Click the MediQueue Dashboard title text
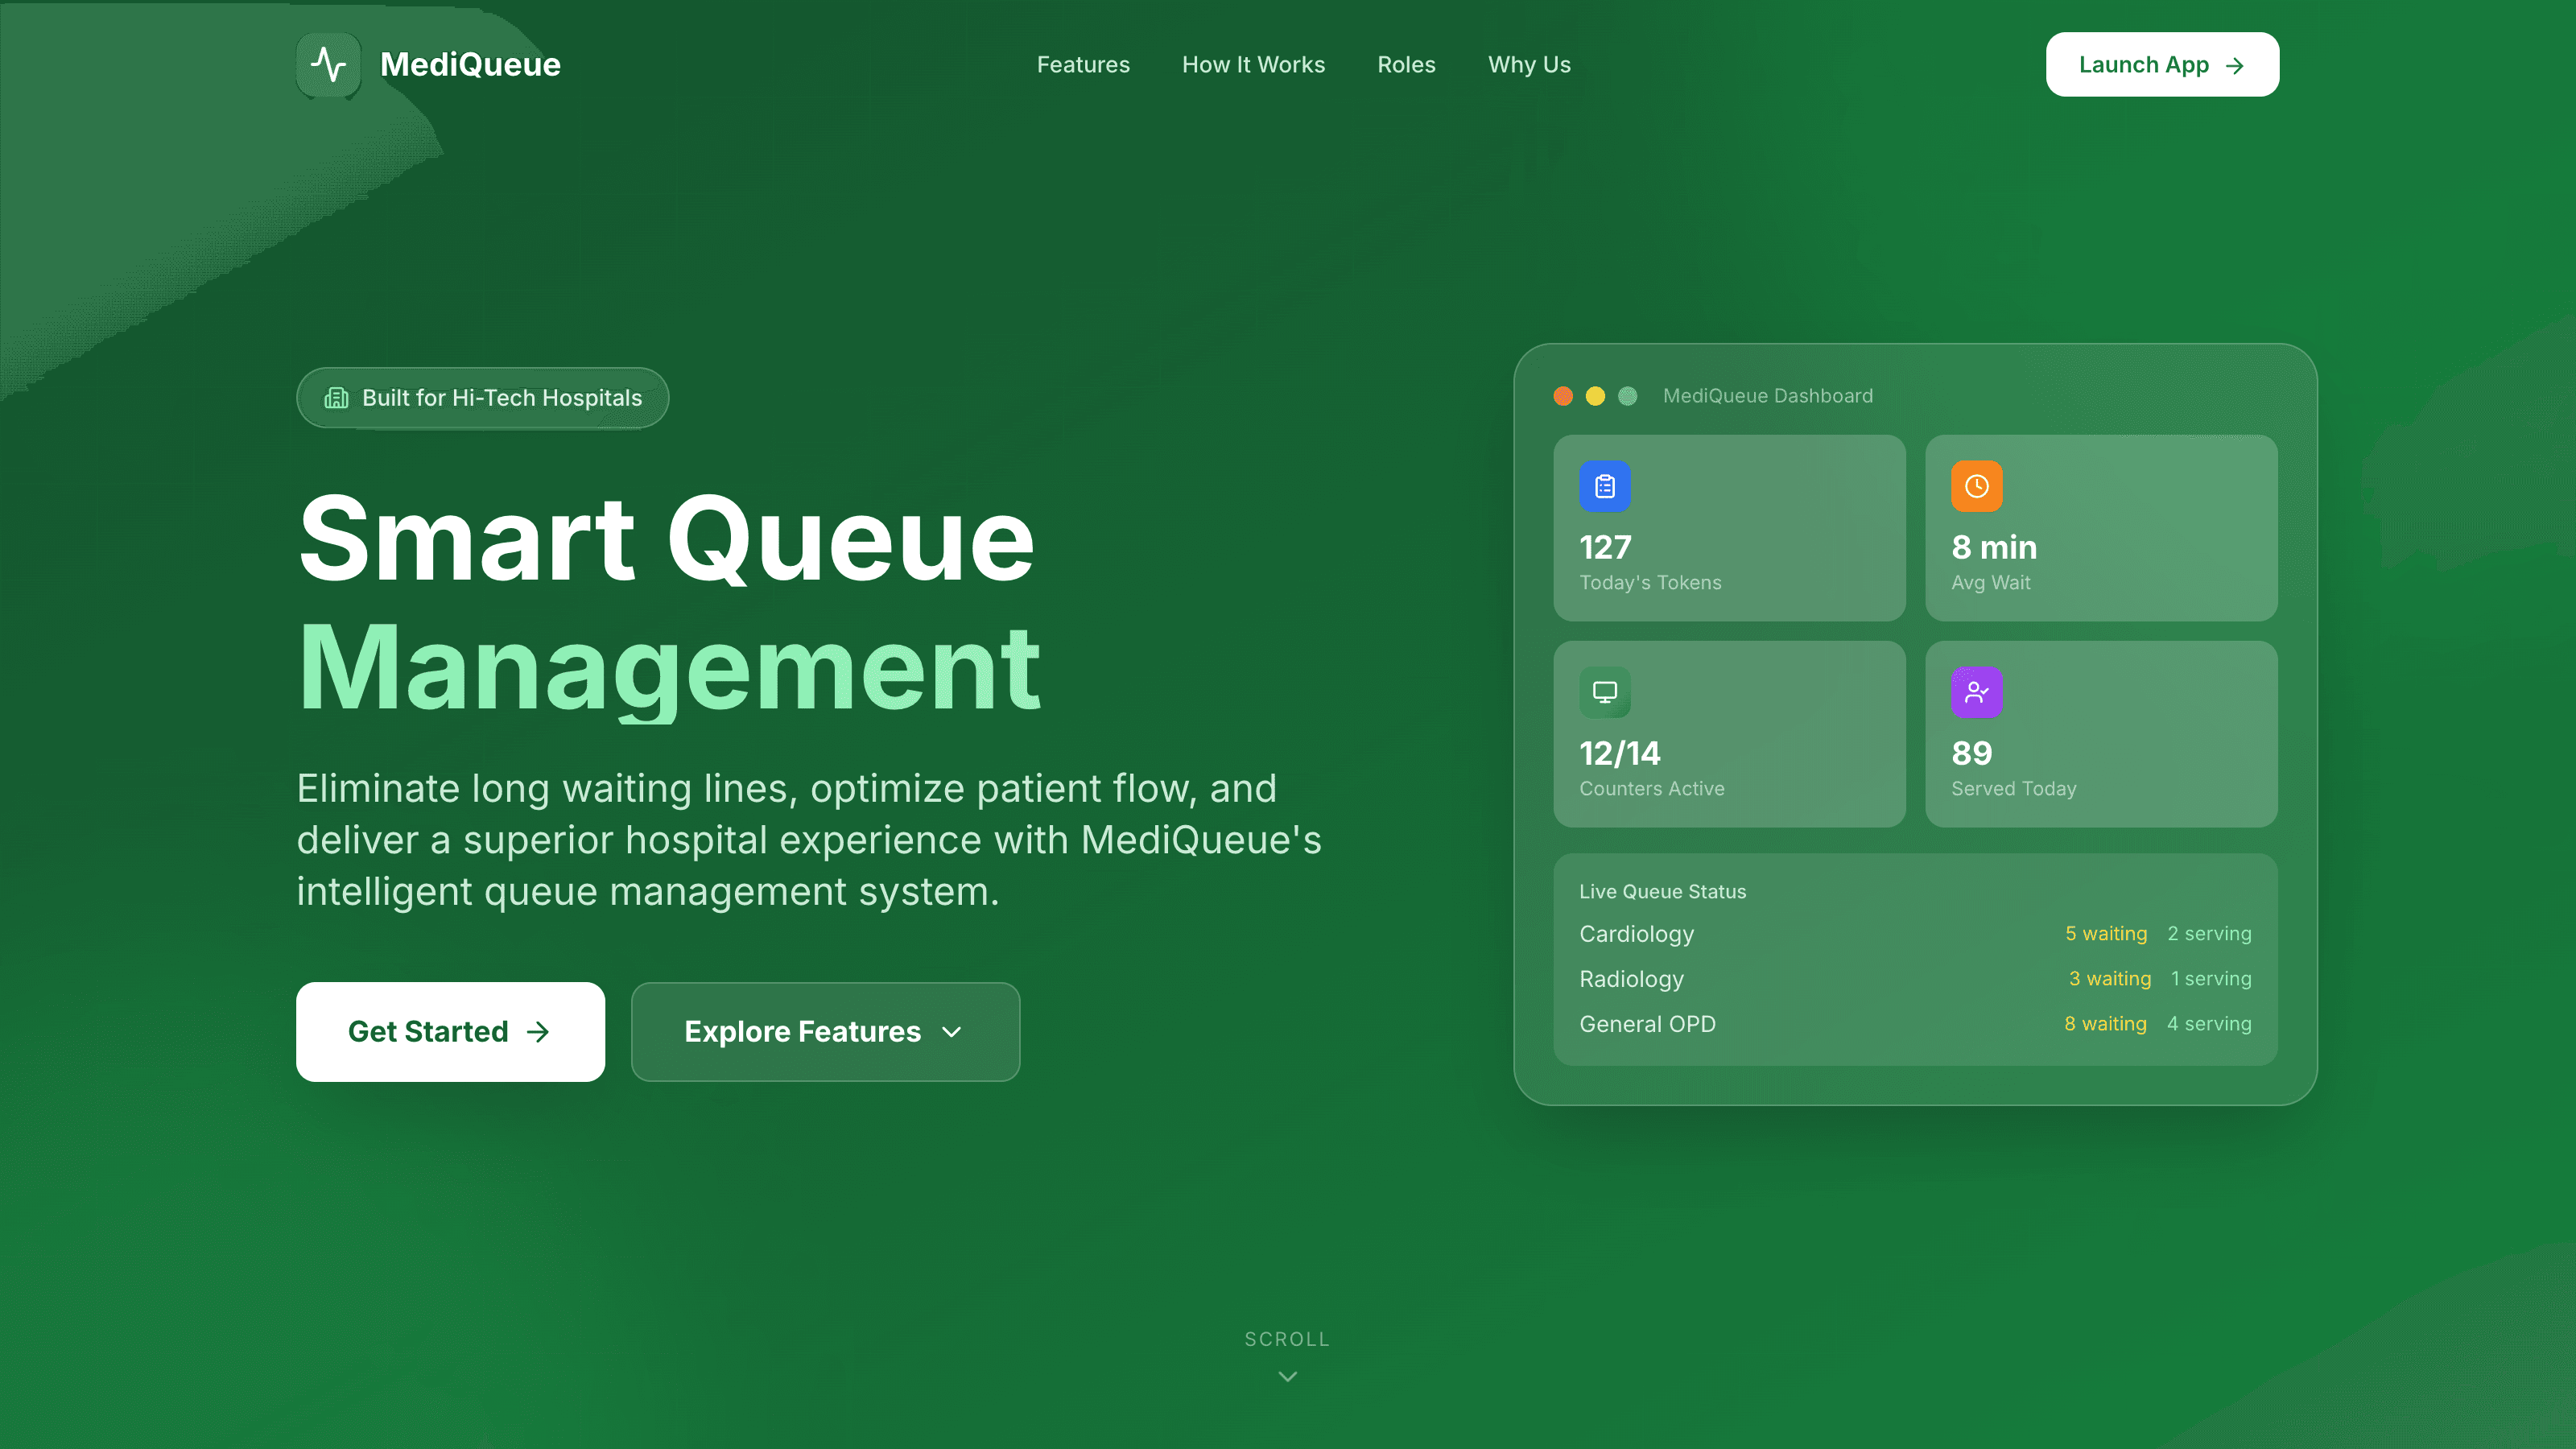The image size is (2576, 1449). coord(1767,396)
